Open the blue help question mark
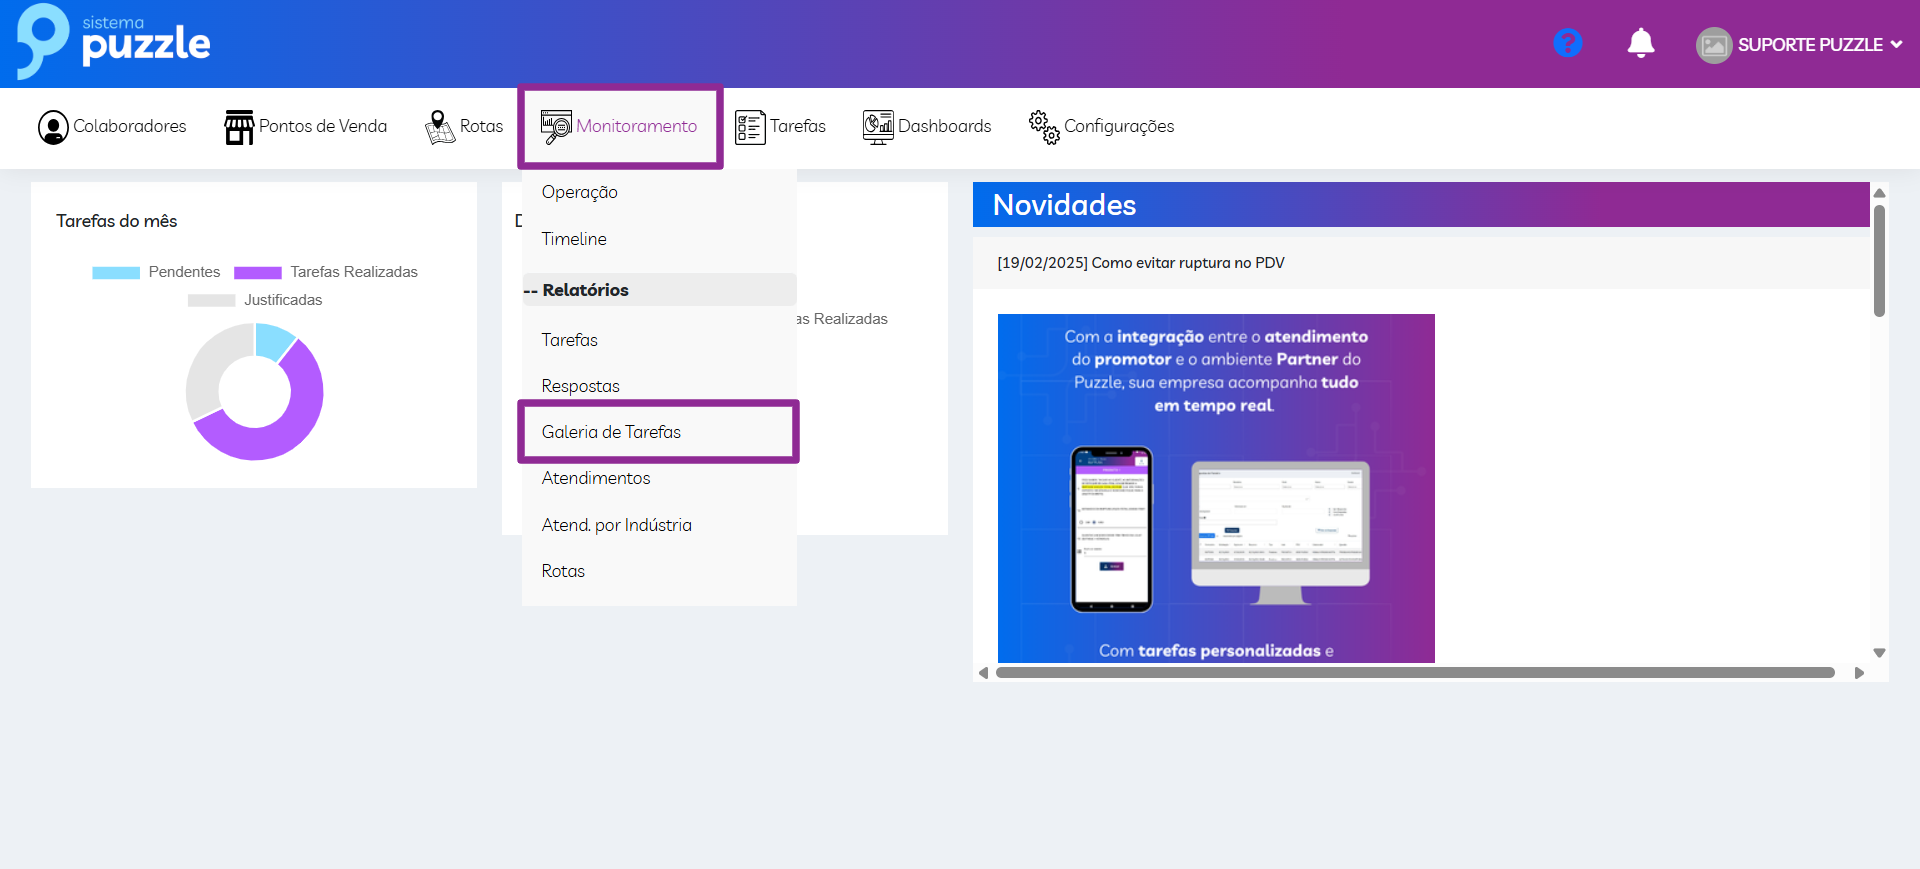Screen dimensions: 1920x869 (1567, 43)
